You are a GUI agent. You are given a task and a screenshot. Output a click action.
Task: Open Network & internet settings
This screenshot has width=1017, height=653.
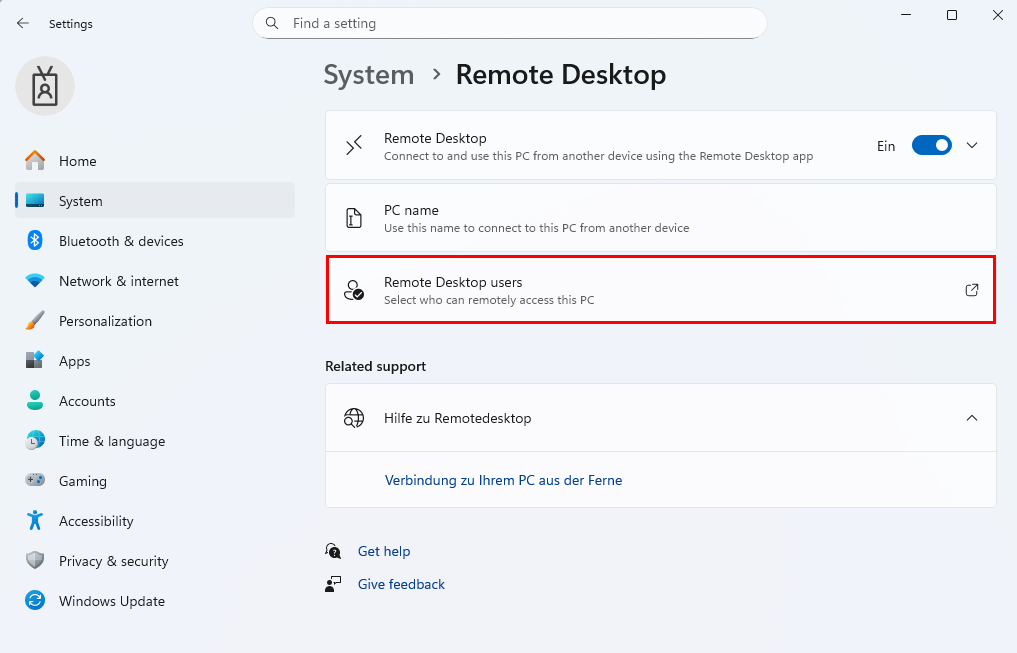tap(118, 281)
